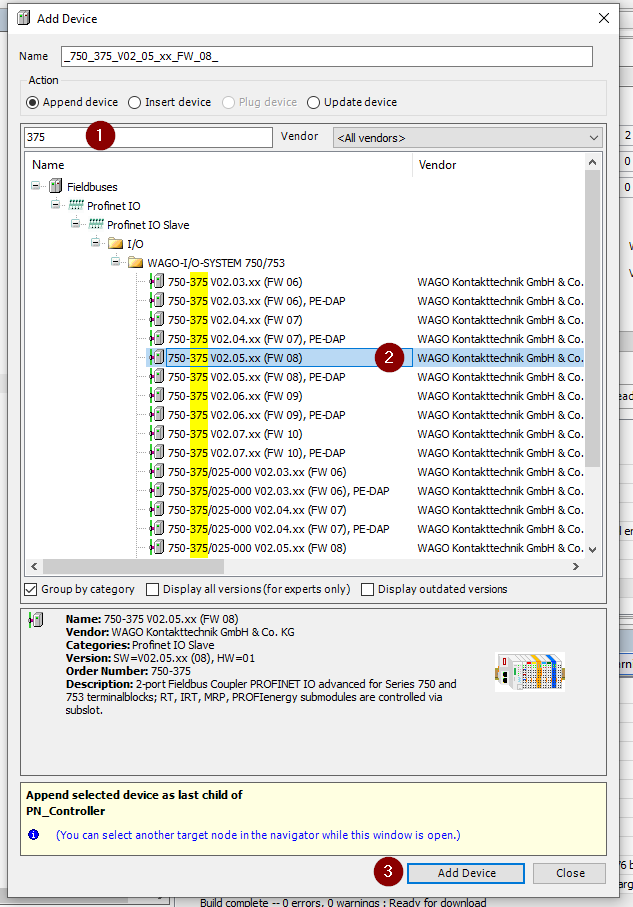Click icon of selected 750-375 V02.05.xx (FW 08)
Viewport: 633px width, 907px height.
(x=157, y=357)
